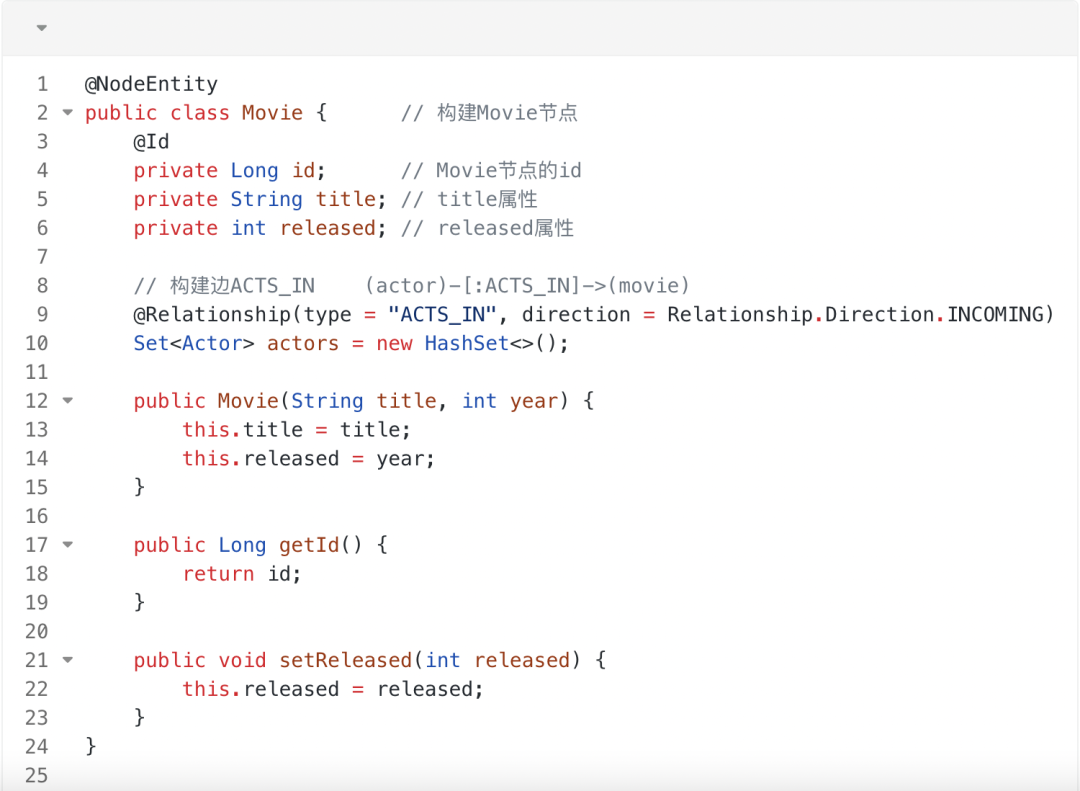The image size is (1080, 791).
Task: Select the keyword public on line 2
Action: (x=121, y=113)
